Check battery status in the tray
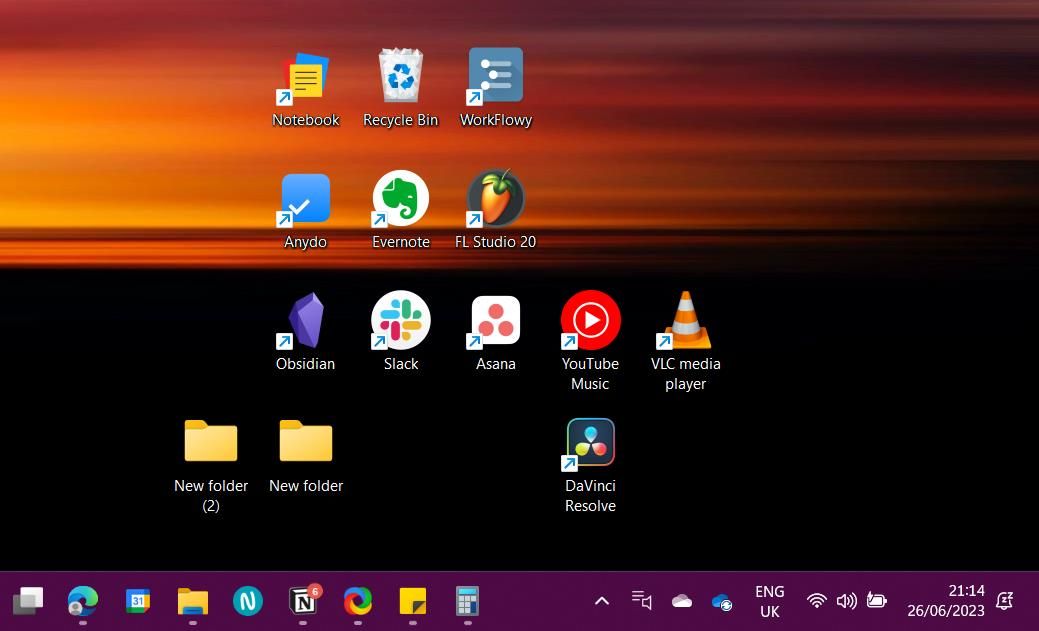1039x631 pixels. [877, 601]
